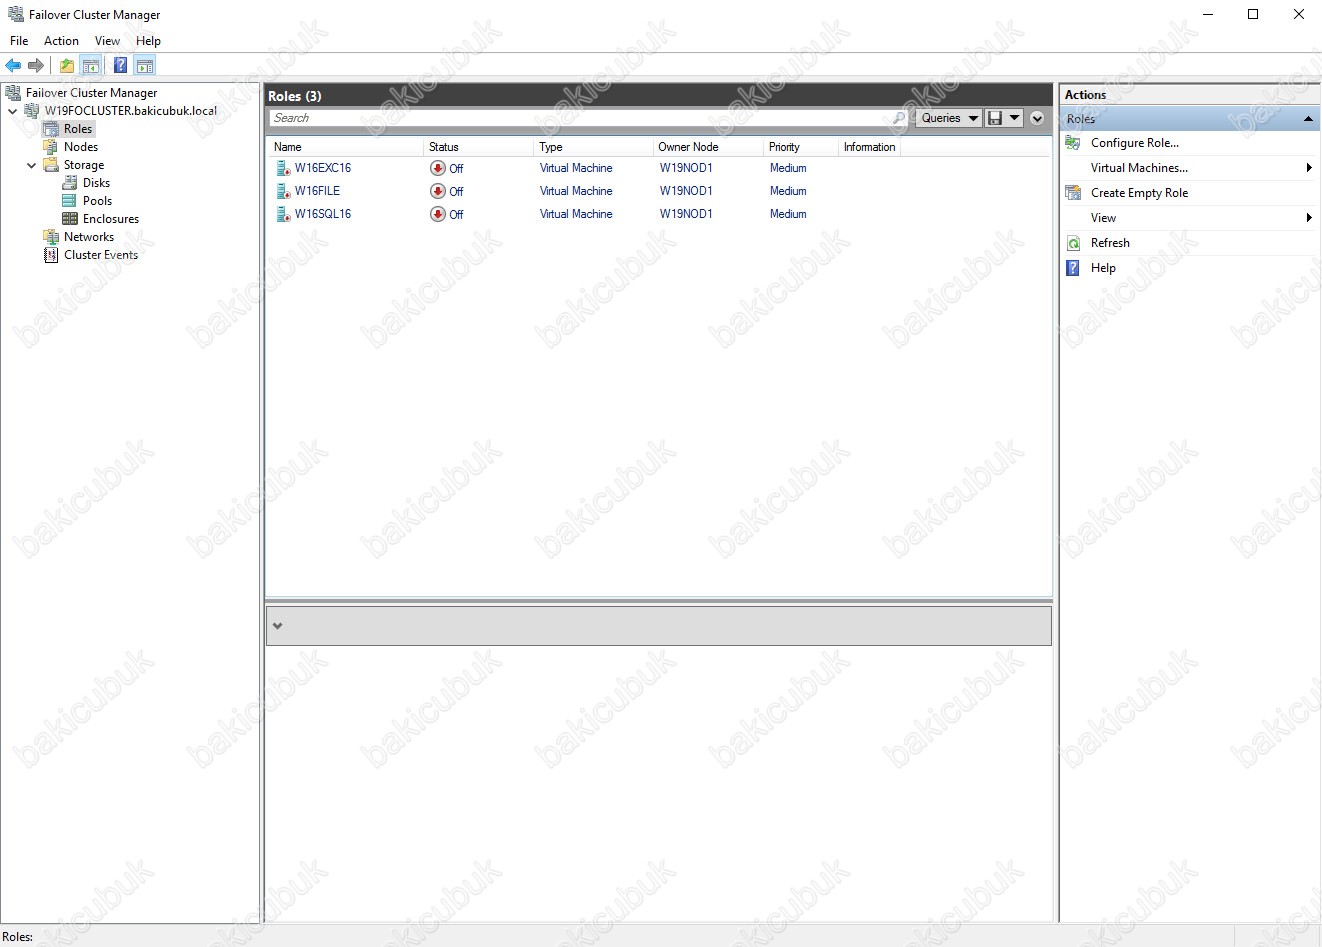Click the W16FILE virtual machine icon
The image size is (1322, 947).
(x=283, y=191)
